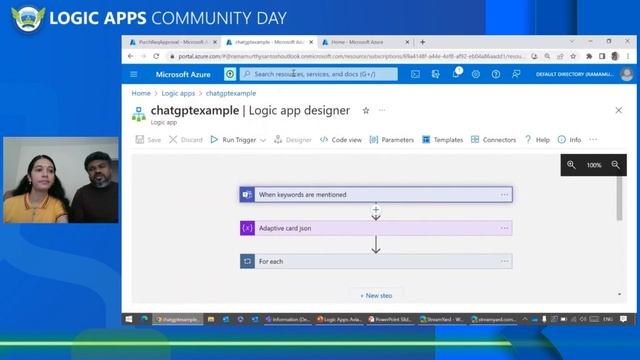
Task: Bookmark page with browser star icon
Action: (x=573, y=56)
